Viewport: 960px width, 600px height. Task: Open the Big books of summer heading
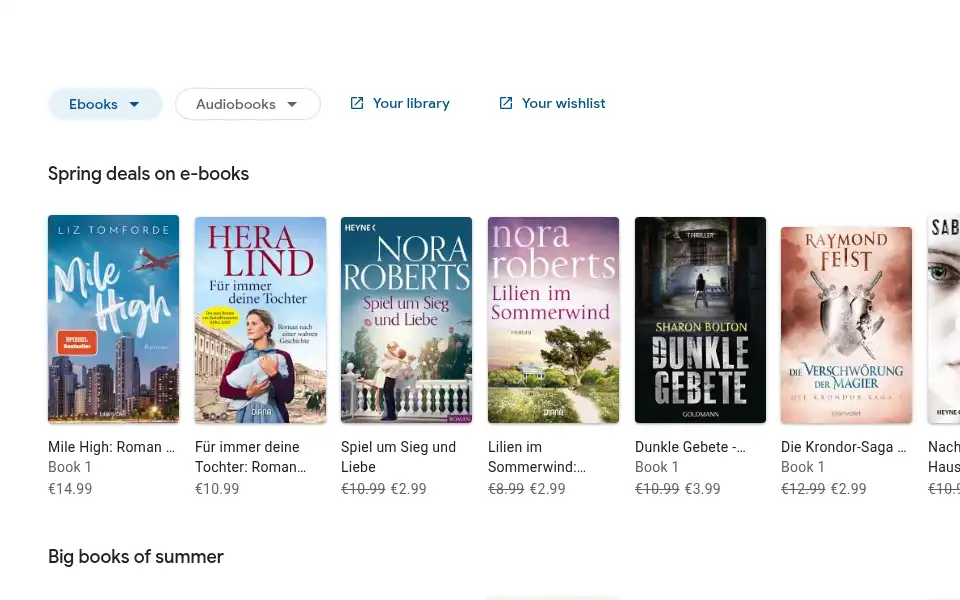point(136,557)
